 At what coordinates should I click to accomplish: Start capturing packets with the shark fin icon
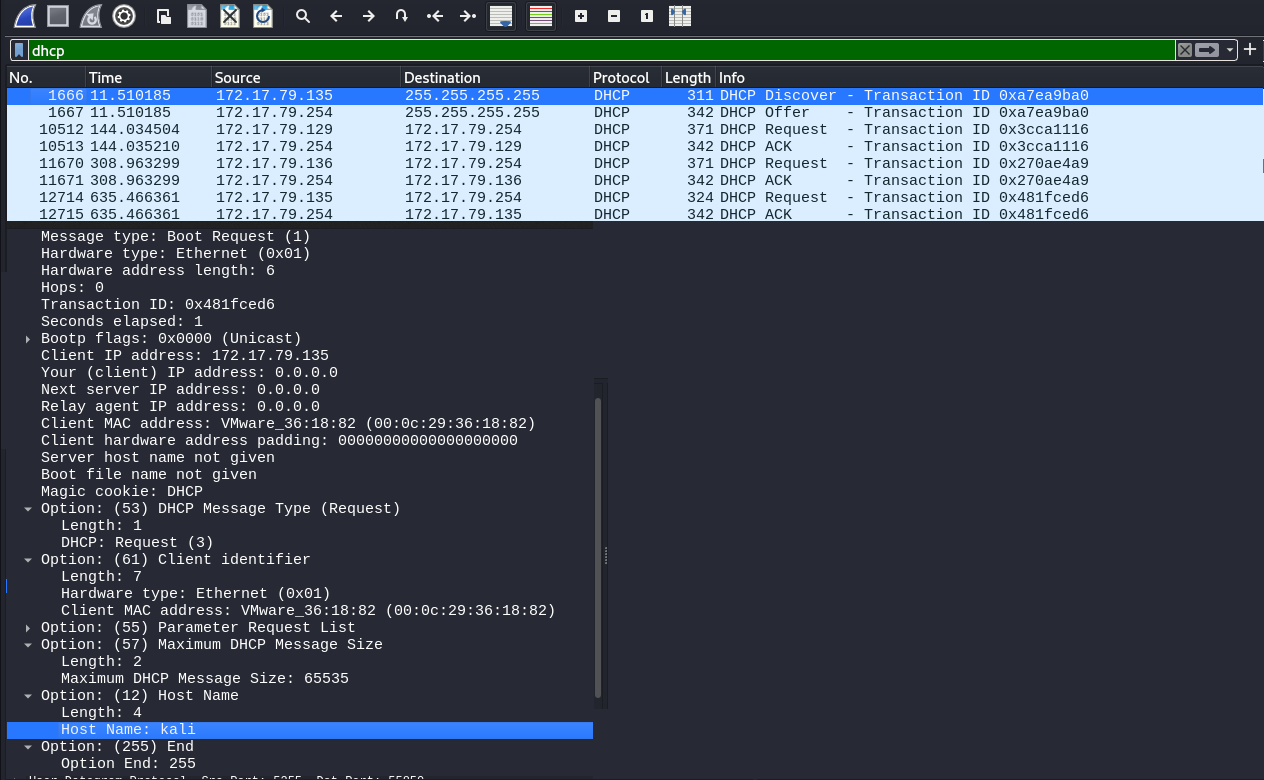[x=25, y=16]
